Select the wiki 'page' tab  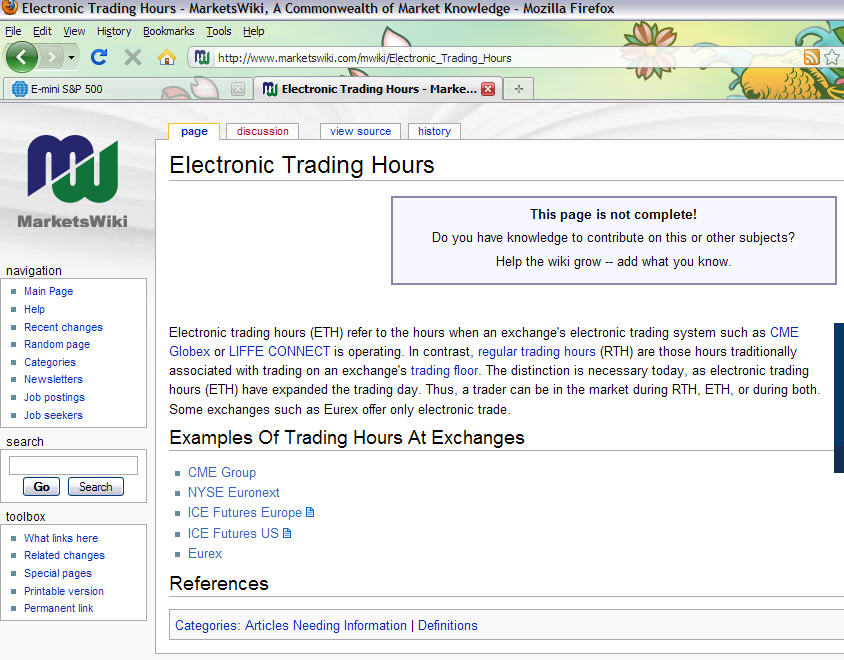click(x=194, y=131)
